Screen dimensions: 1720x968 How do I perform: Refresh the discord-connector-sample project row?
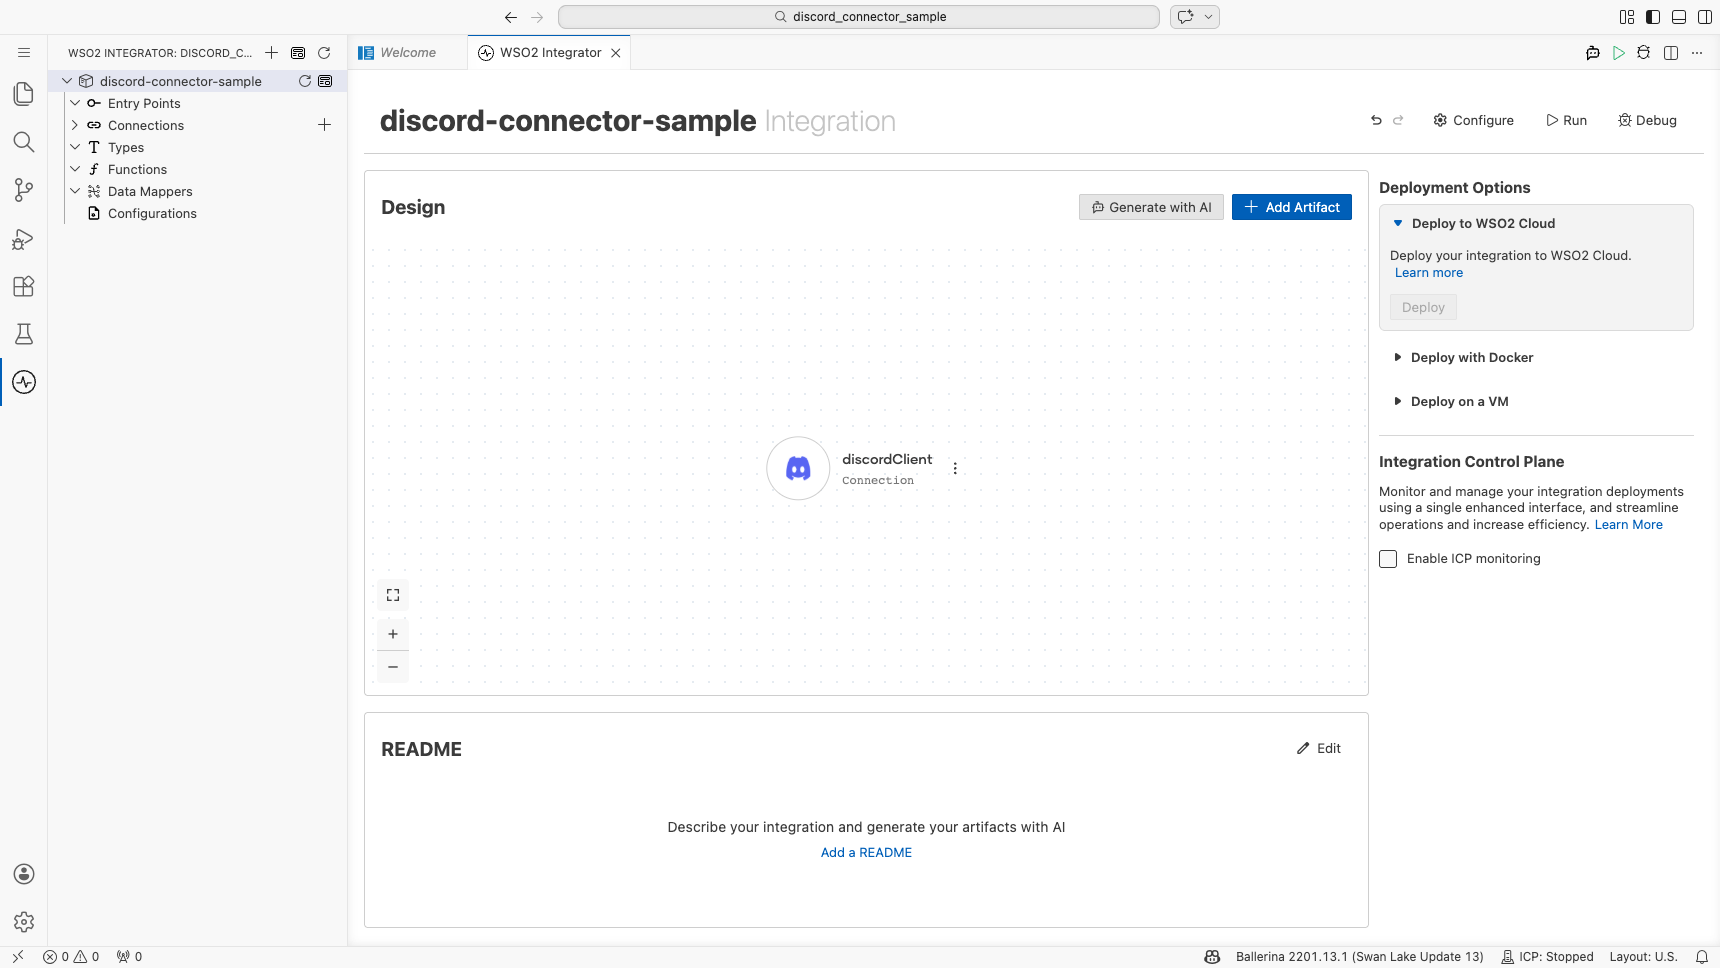[305, 81]
